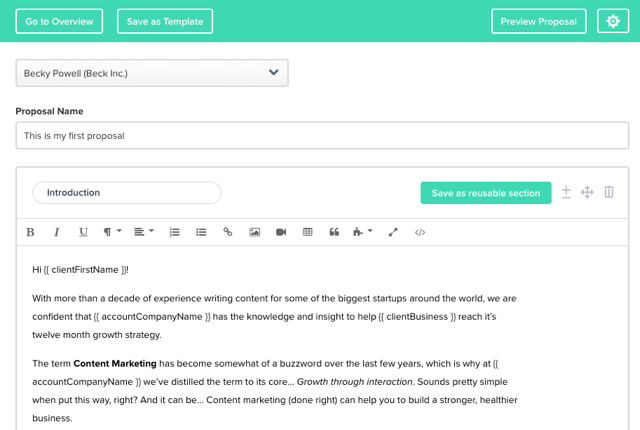Viewport: 640px width, 430px height.
Task: Click the Proposal Name input field
Action: (x=322, y=136)
